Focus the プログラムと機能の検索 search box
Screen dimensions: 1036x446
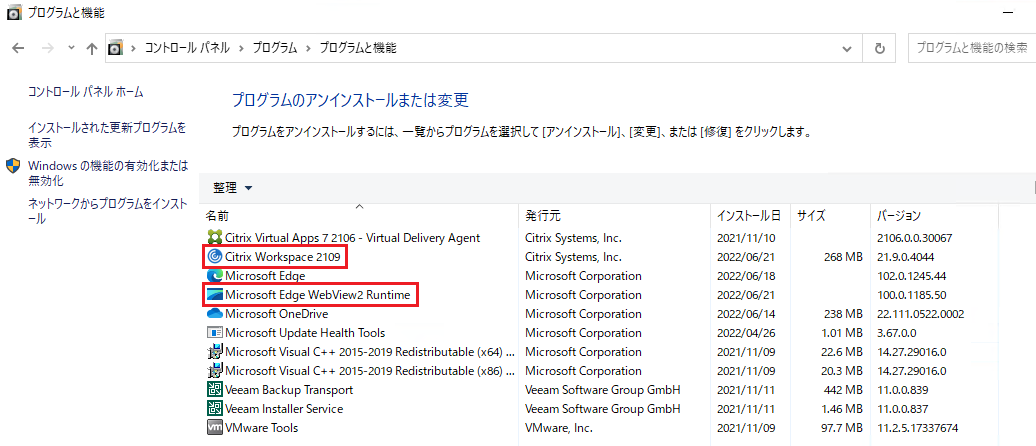point(971,48)
